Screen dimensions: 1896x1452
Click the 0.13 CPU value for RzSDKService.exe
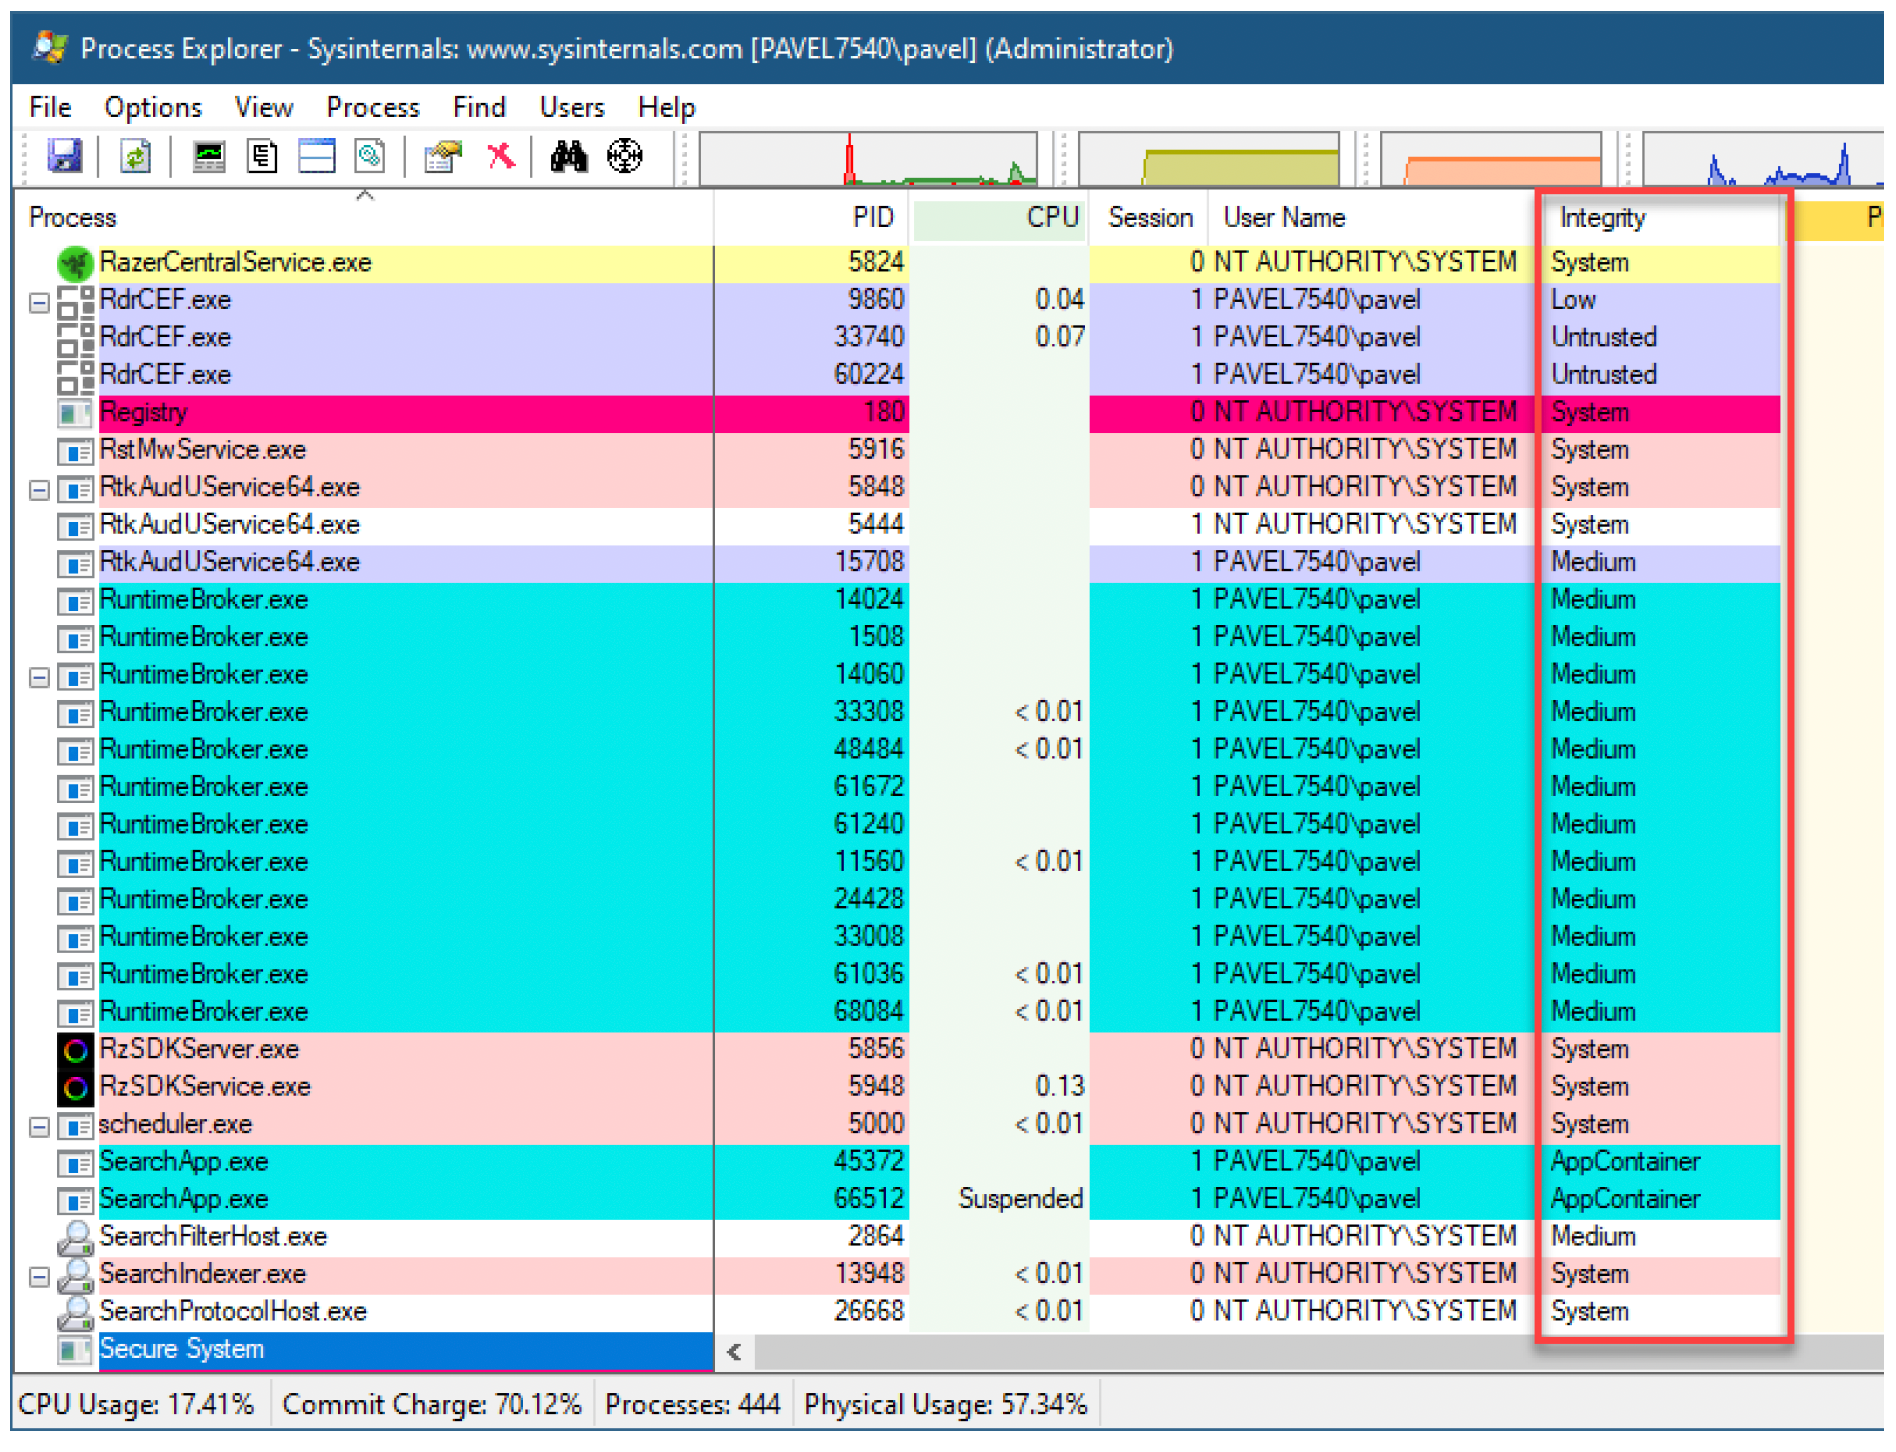[x=1059, y=1088]
